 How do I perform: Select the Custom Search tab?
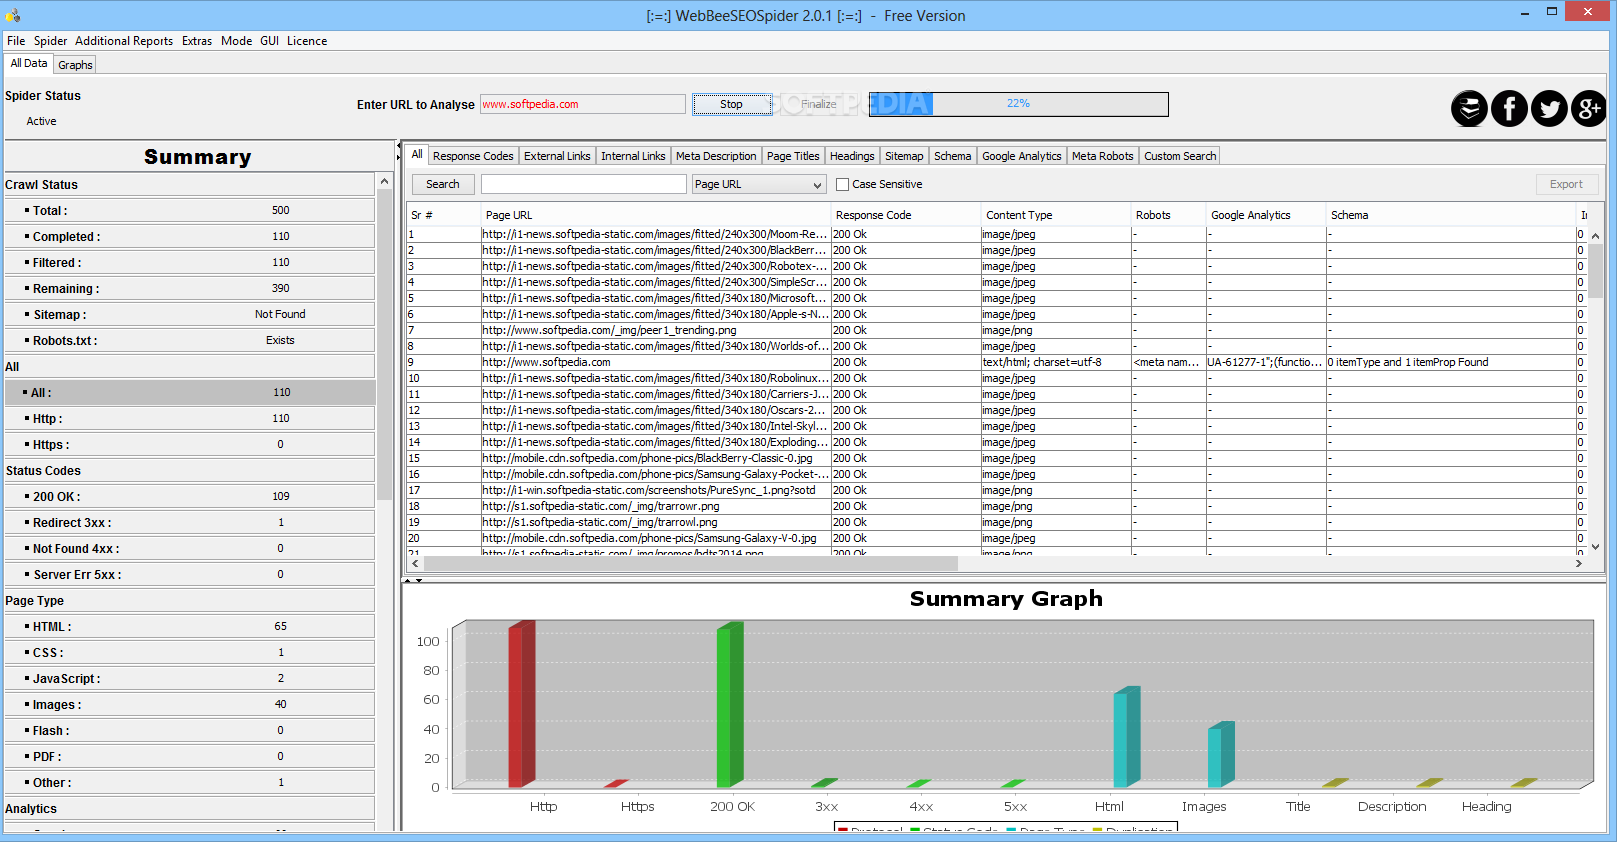point(1180,156)
